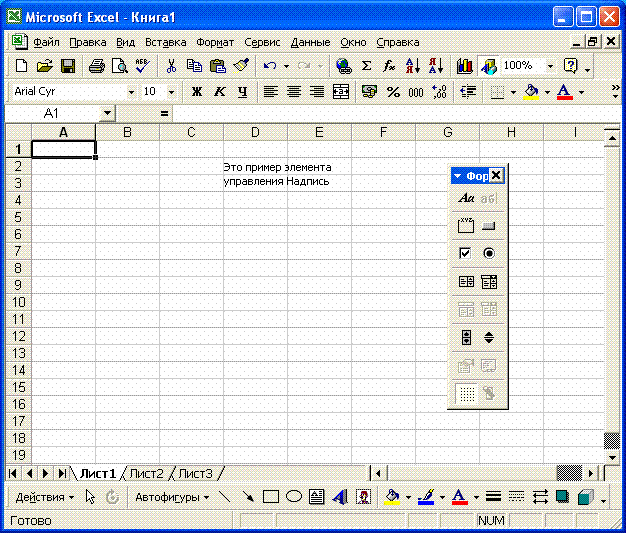The height and width of the screenshot is (533, 626).
Task: Select the Scroll Bar control in Forms toolbar
Action: [x=466, y=338]
